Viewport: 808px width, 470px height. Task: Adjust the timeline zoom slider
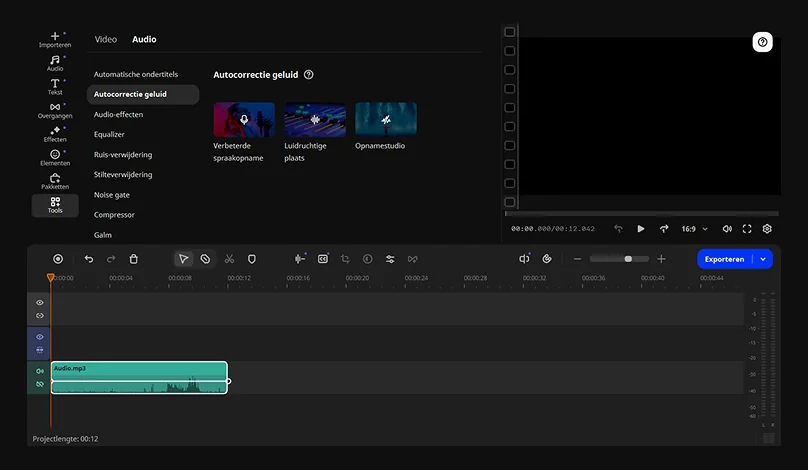pyautogui.click(x=628, y=259)
